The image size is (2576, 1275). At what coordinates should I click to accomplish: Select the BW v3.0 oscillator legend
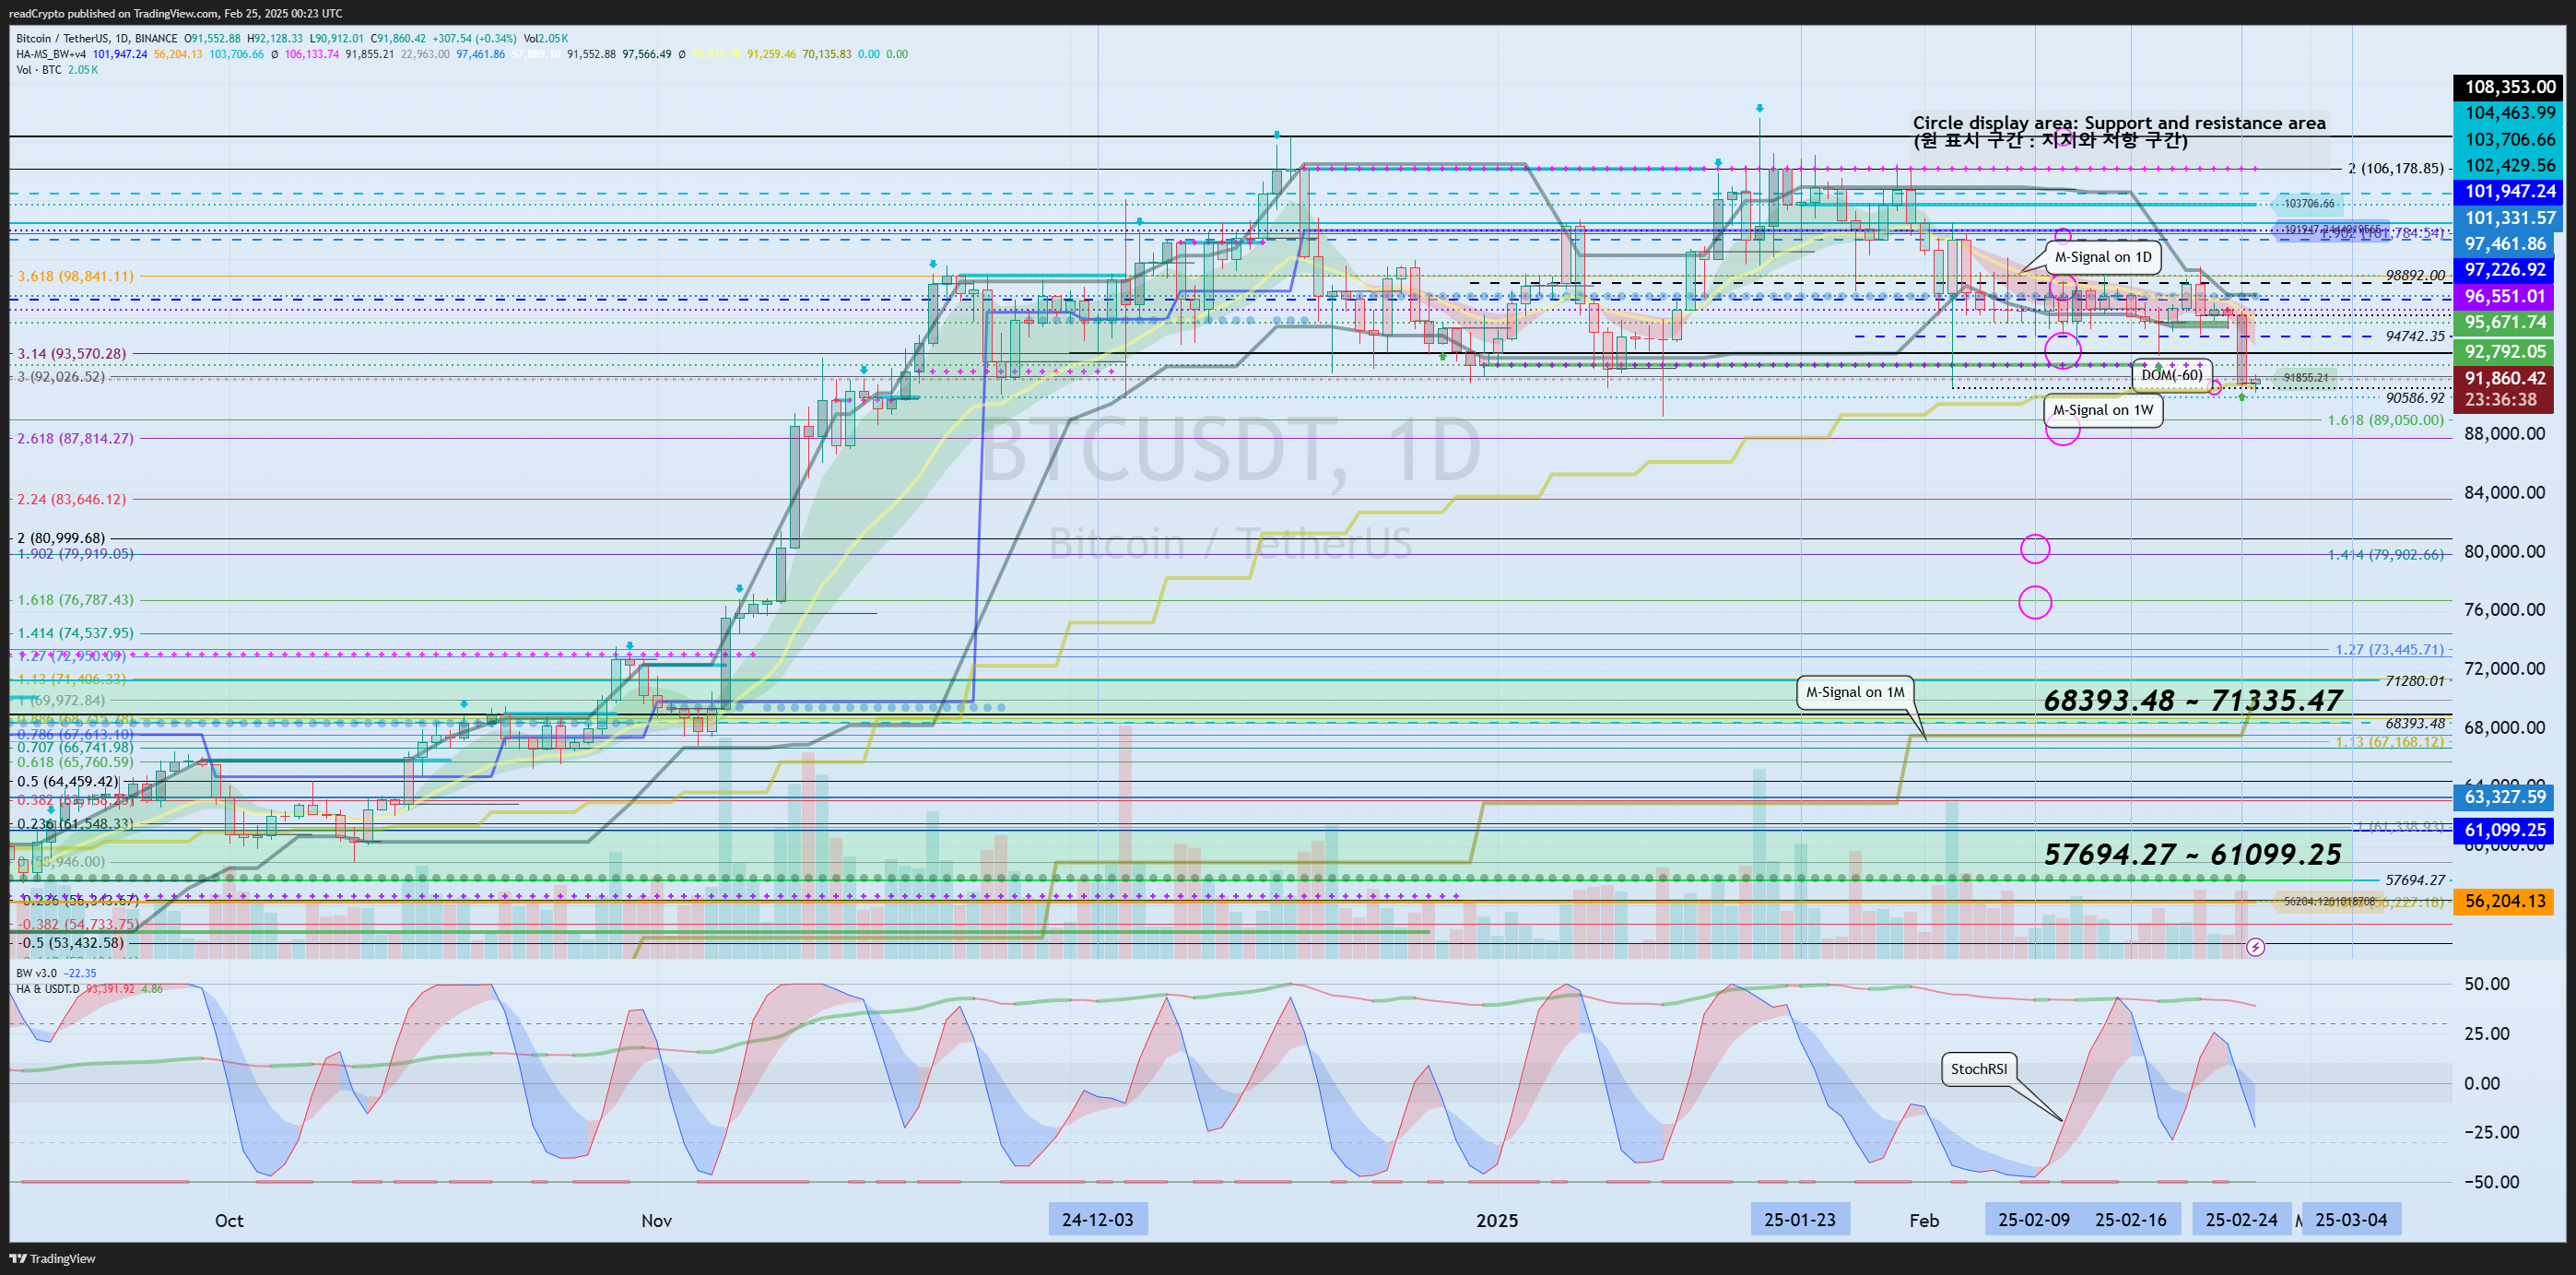37,973
